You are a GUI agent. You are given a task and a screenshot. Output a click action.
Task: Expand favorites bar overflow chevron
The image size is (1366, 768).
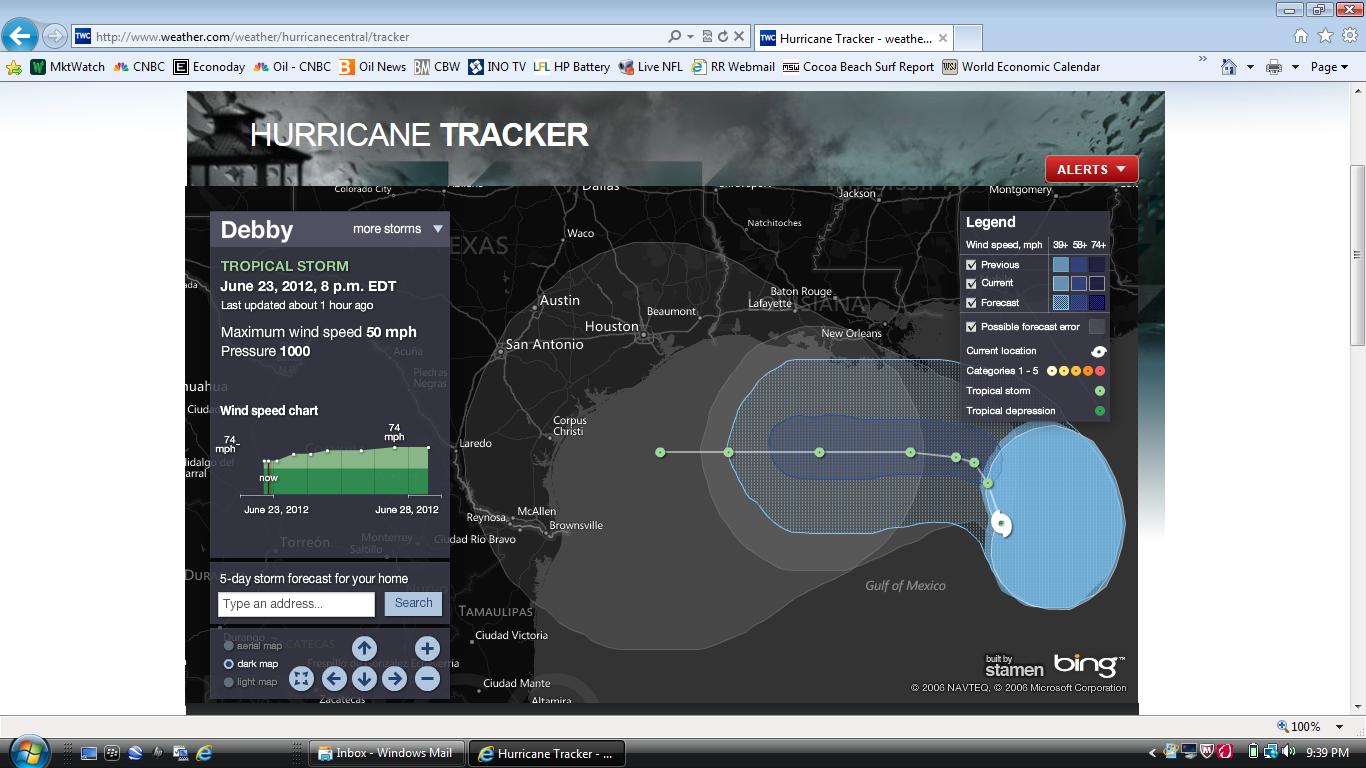[1202, 61]
